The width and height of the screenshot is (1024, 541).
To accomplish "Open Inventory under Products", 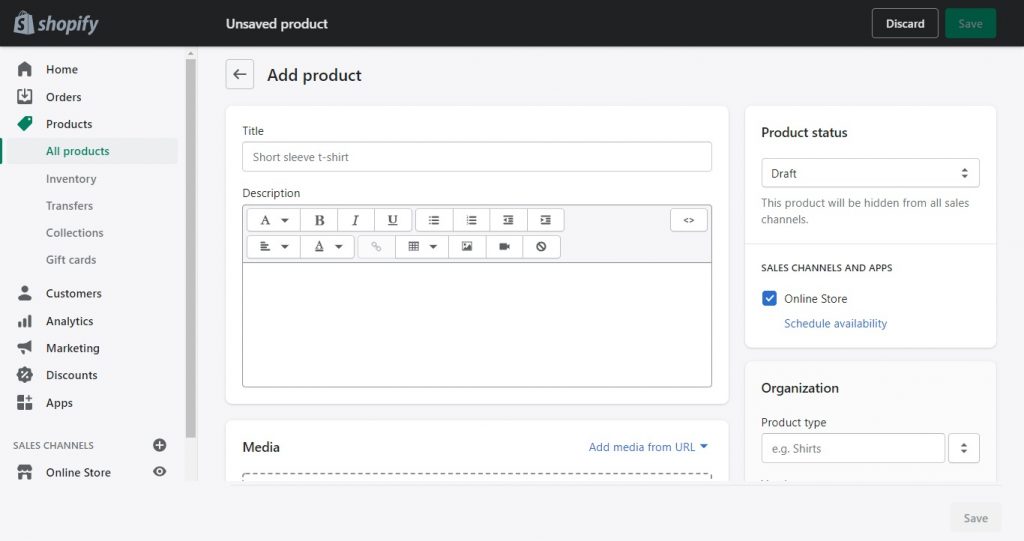I will pyautogui.click(x=71, y=179).
